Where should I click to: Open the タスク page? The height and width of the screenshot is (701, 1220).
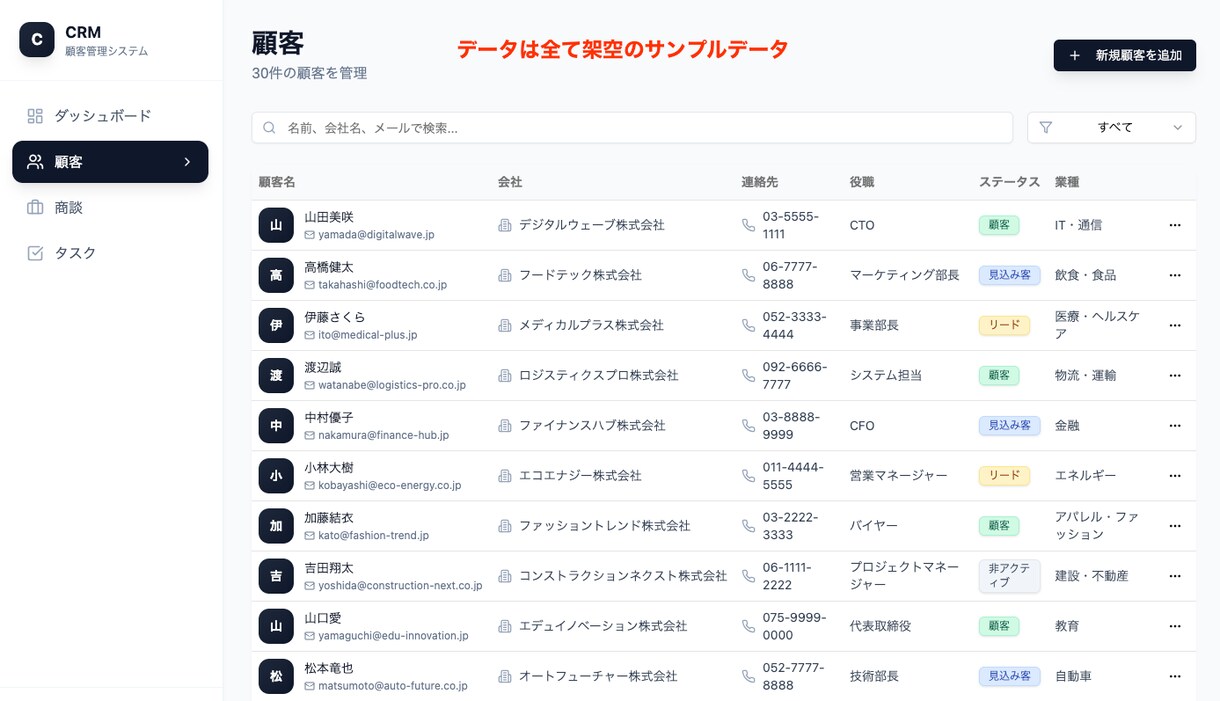110,253
